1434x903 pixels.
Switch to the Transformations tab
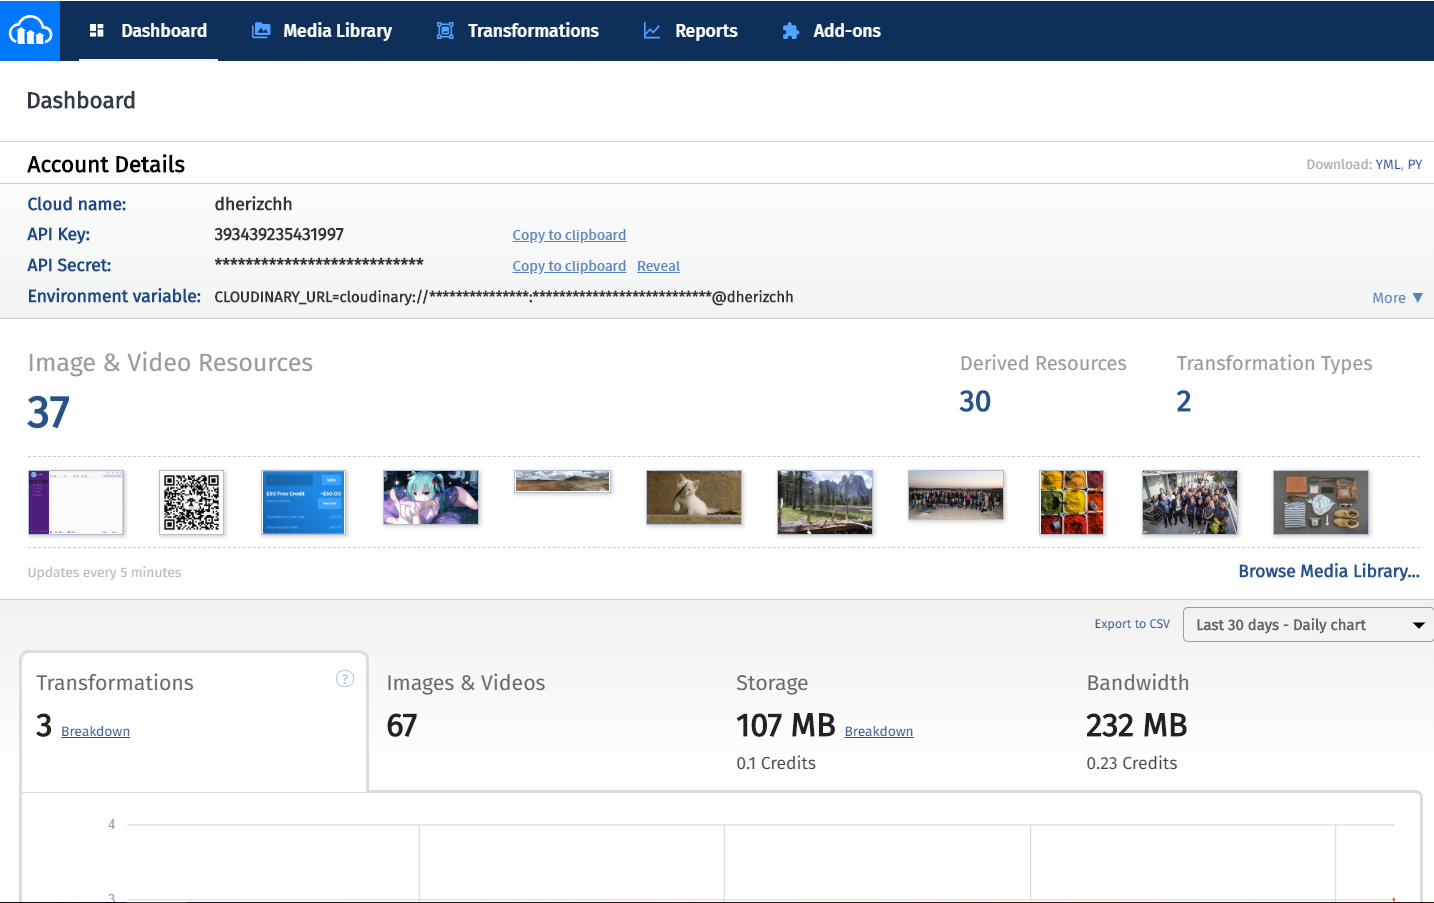tap(518, 31)
